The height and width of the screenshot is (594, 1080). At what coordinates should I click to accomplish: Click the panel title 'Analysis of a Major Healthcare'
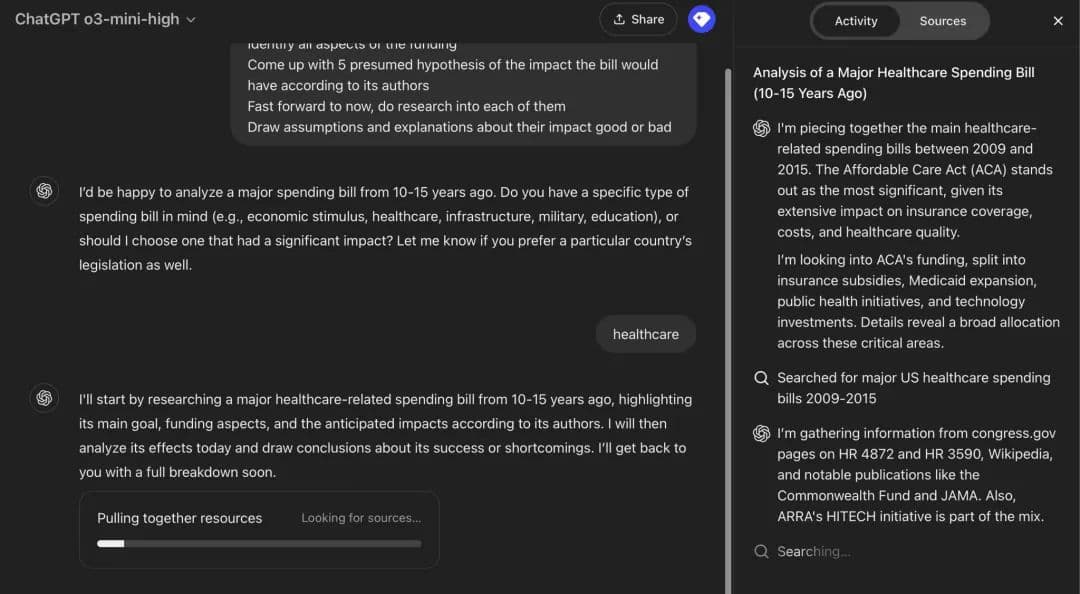(x=893, y=83)
